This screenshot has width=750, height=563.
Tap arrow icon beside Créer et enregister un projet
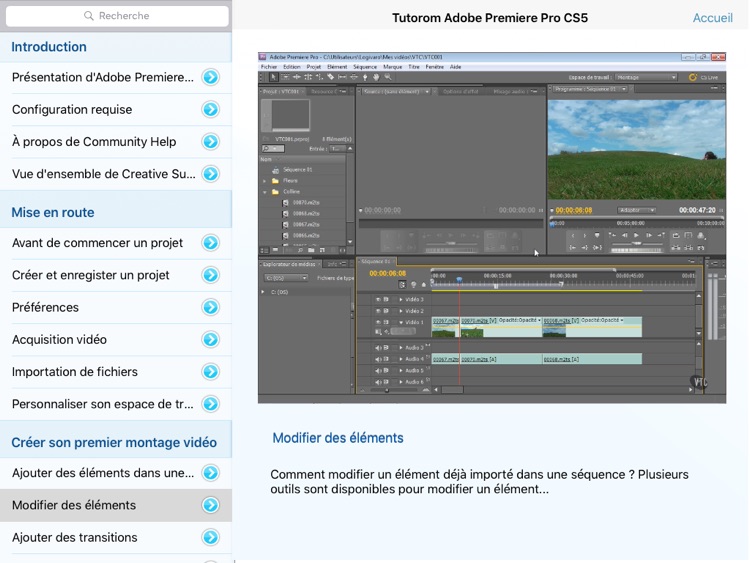(x=210, y=275)
